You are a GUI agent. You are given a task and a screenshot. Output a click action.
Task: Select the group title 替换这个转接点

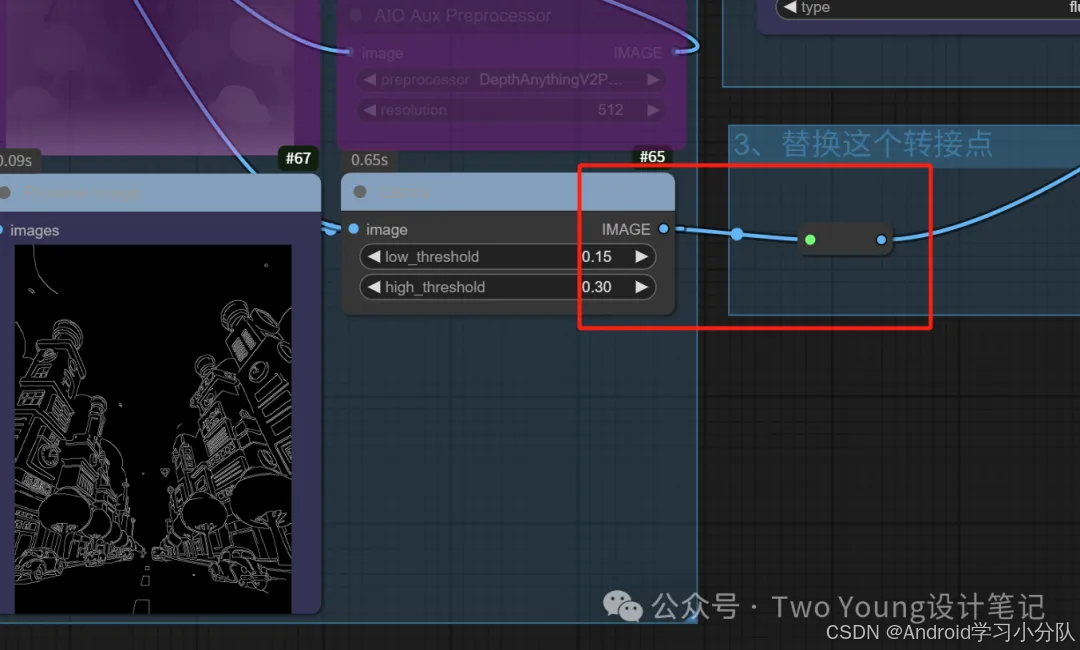[x=887, y=145]
